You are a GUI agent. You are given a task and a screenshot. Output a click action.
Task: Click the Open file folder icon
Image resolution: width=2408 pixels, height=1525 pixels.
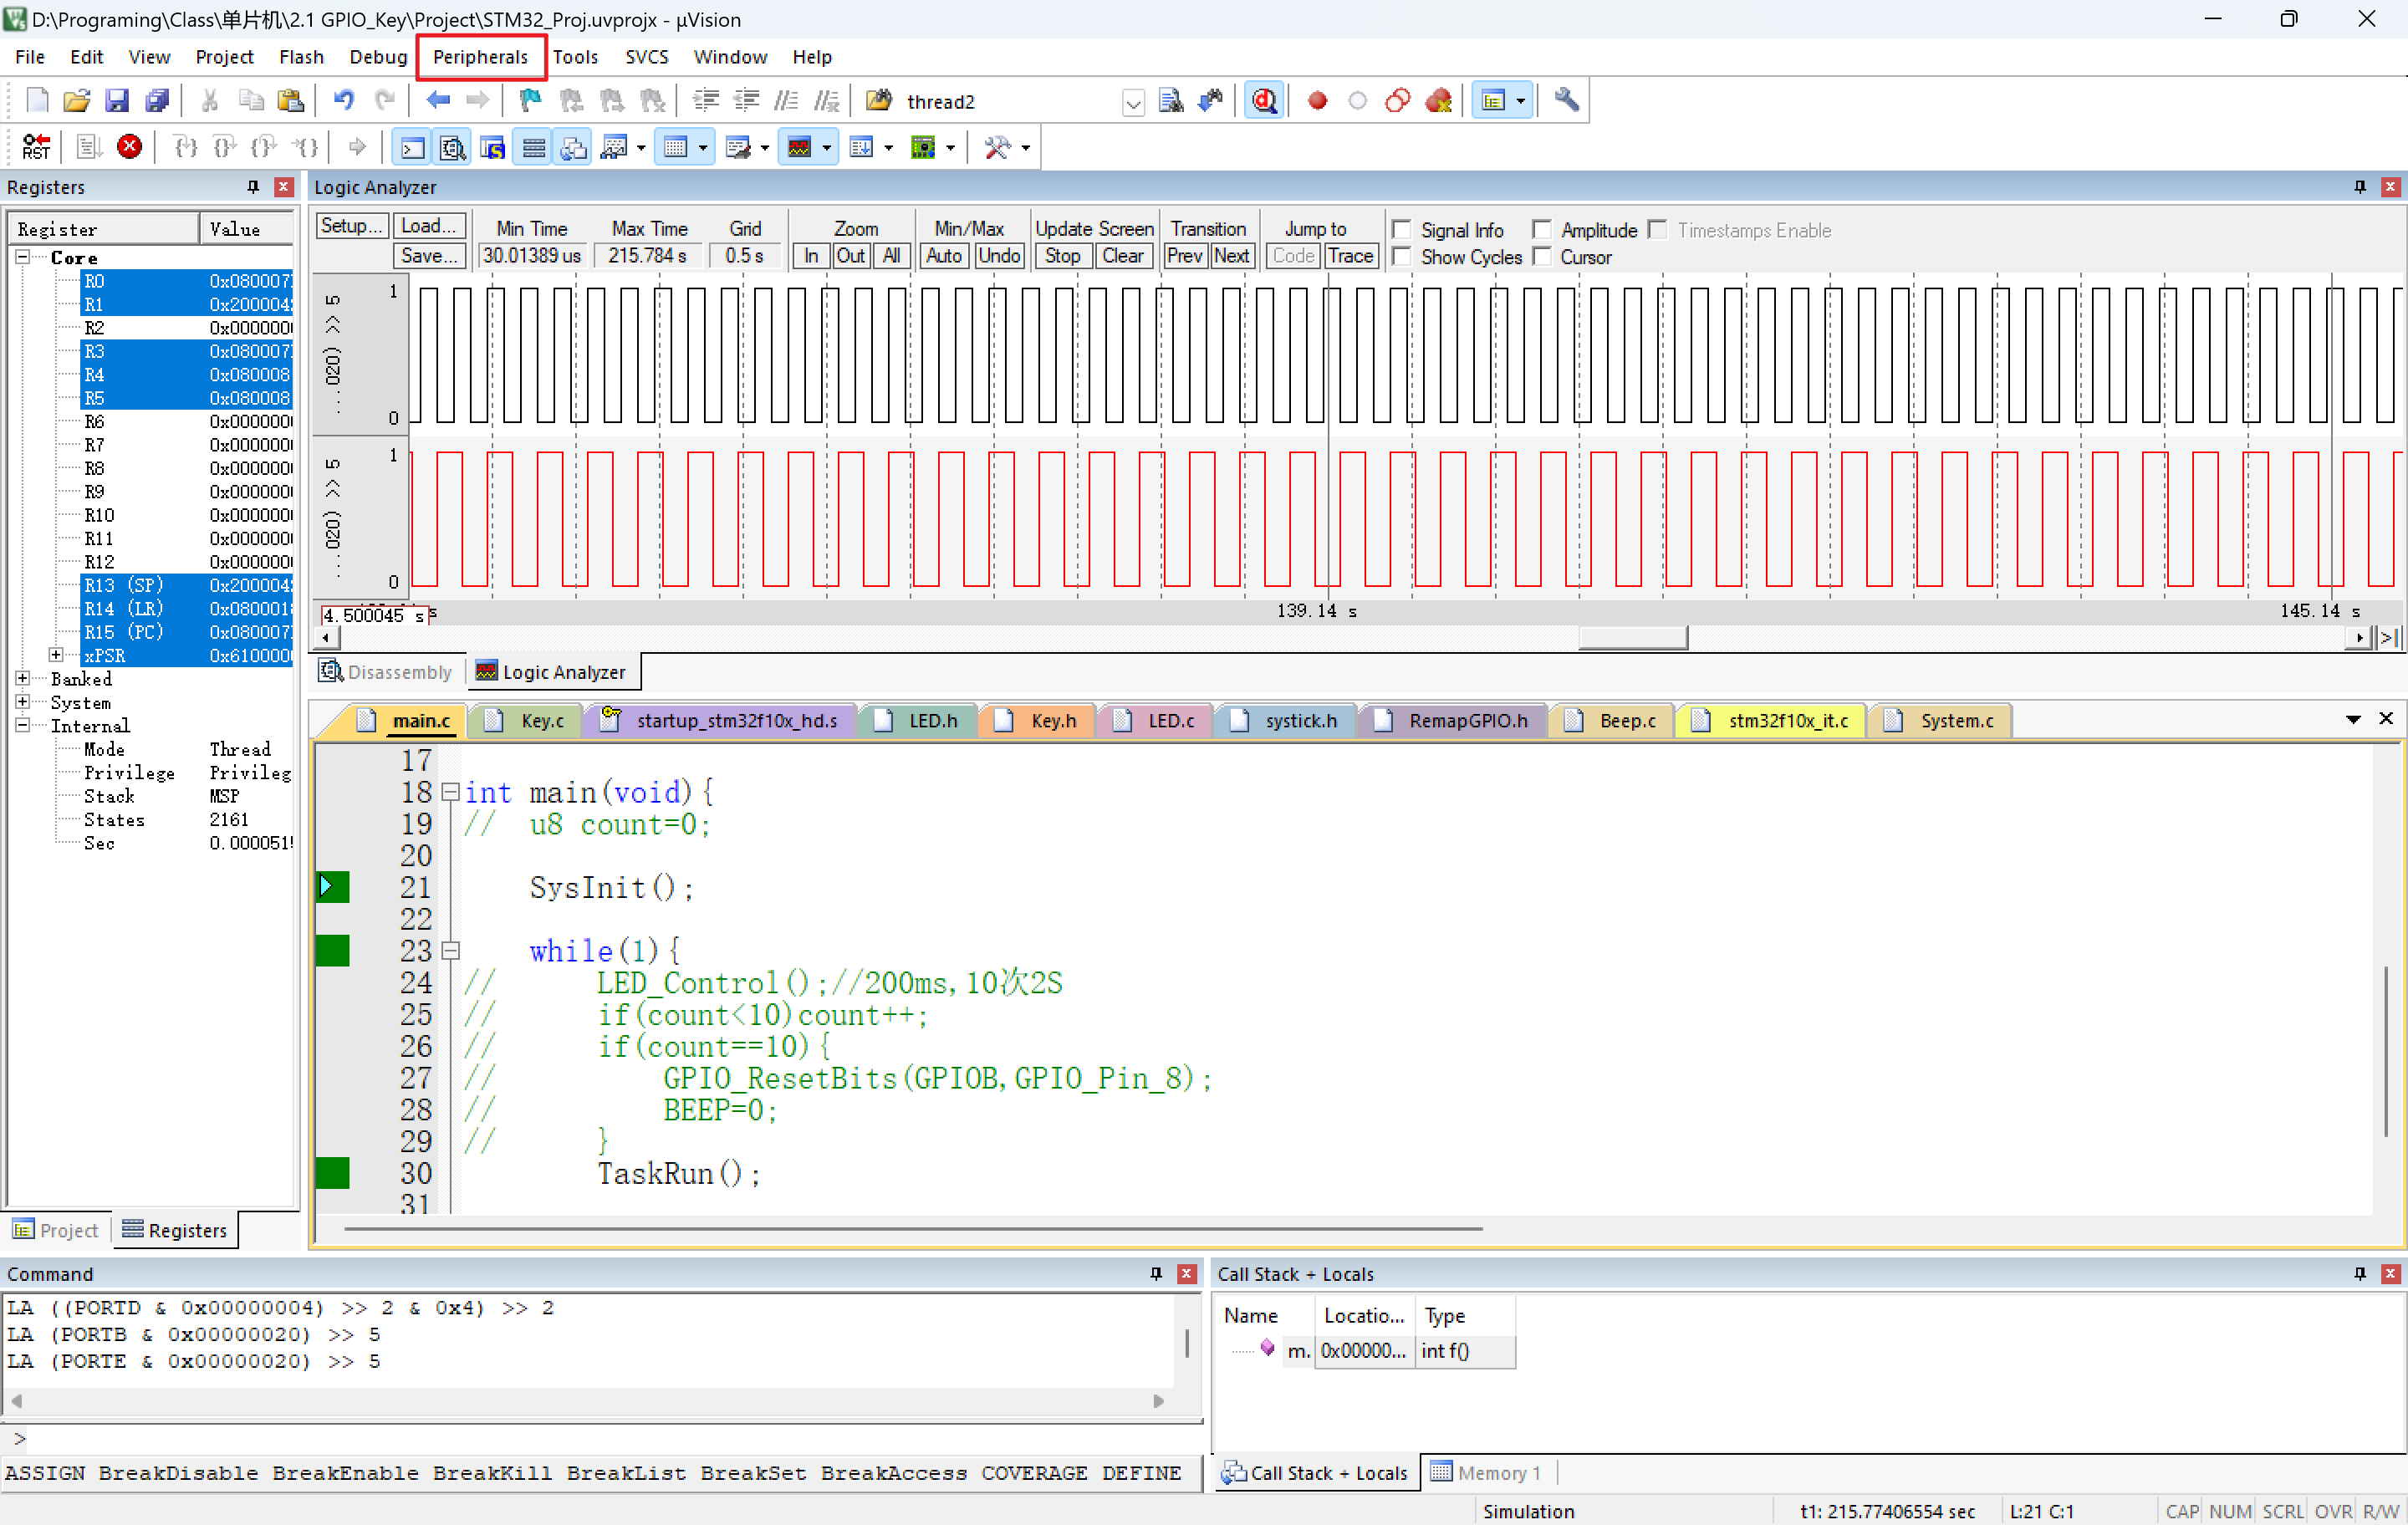click(76, 101)
